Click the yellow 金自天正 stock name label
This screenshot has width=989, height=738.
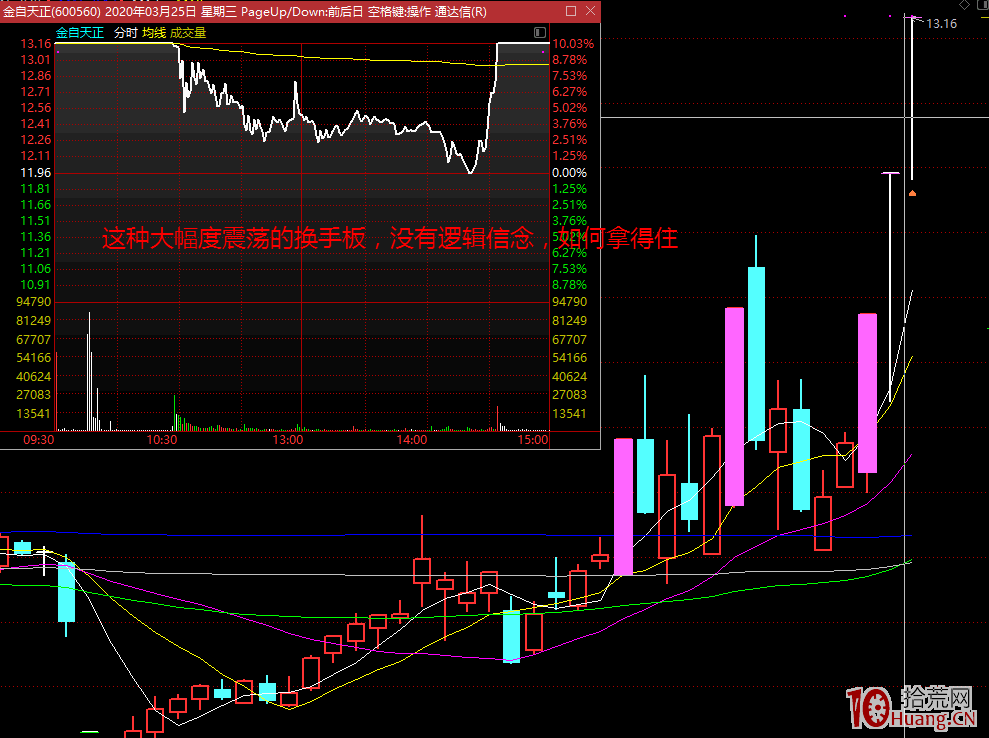[80, 31]
